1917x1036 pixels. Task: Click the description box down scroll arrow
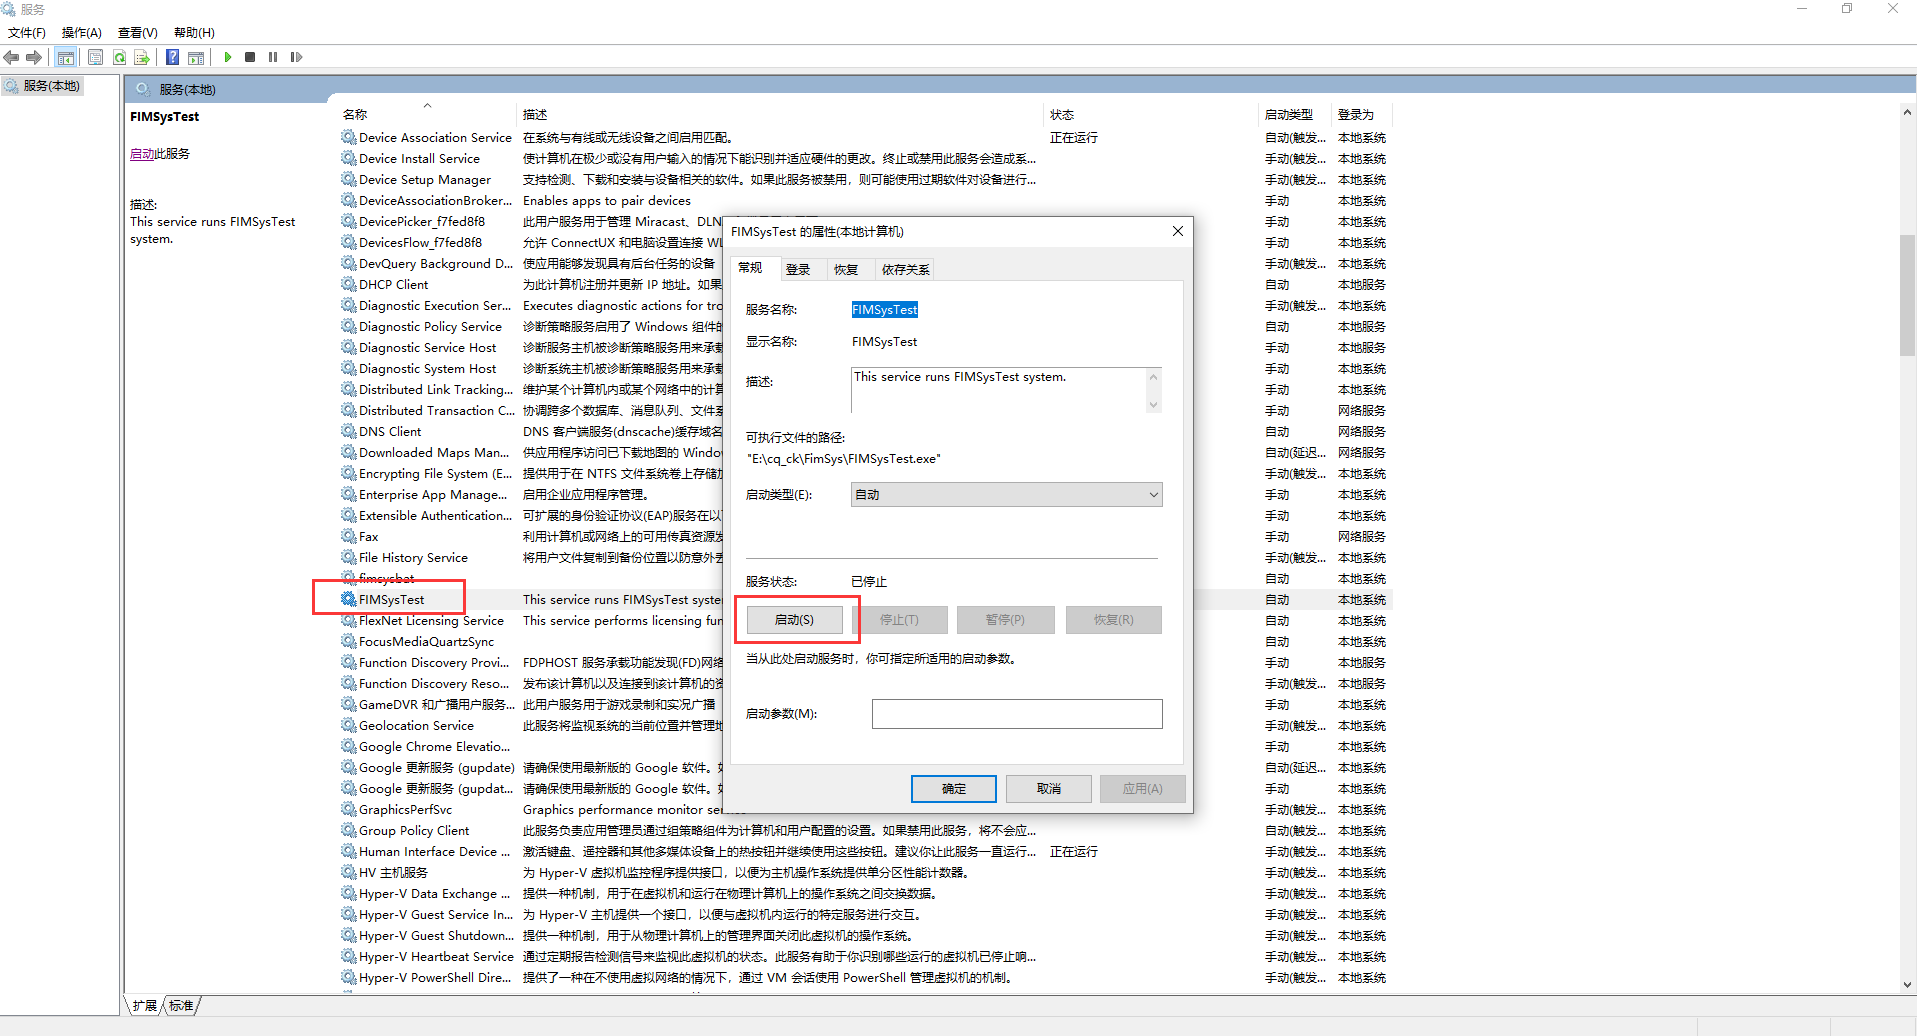pyautogui.click(x=1154, y=405)
